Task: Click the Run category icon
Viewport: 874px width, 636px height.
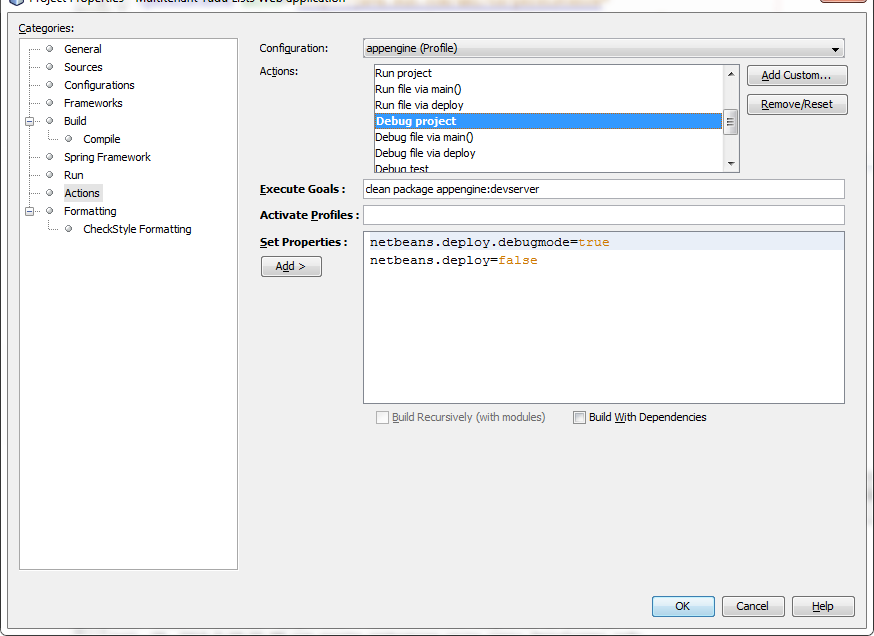Action: (x=50, y=174)
